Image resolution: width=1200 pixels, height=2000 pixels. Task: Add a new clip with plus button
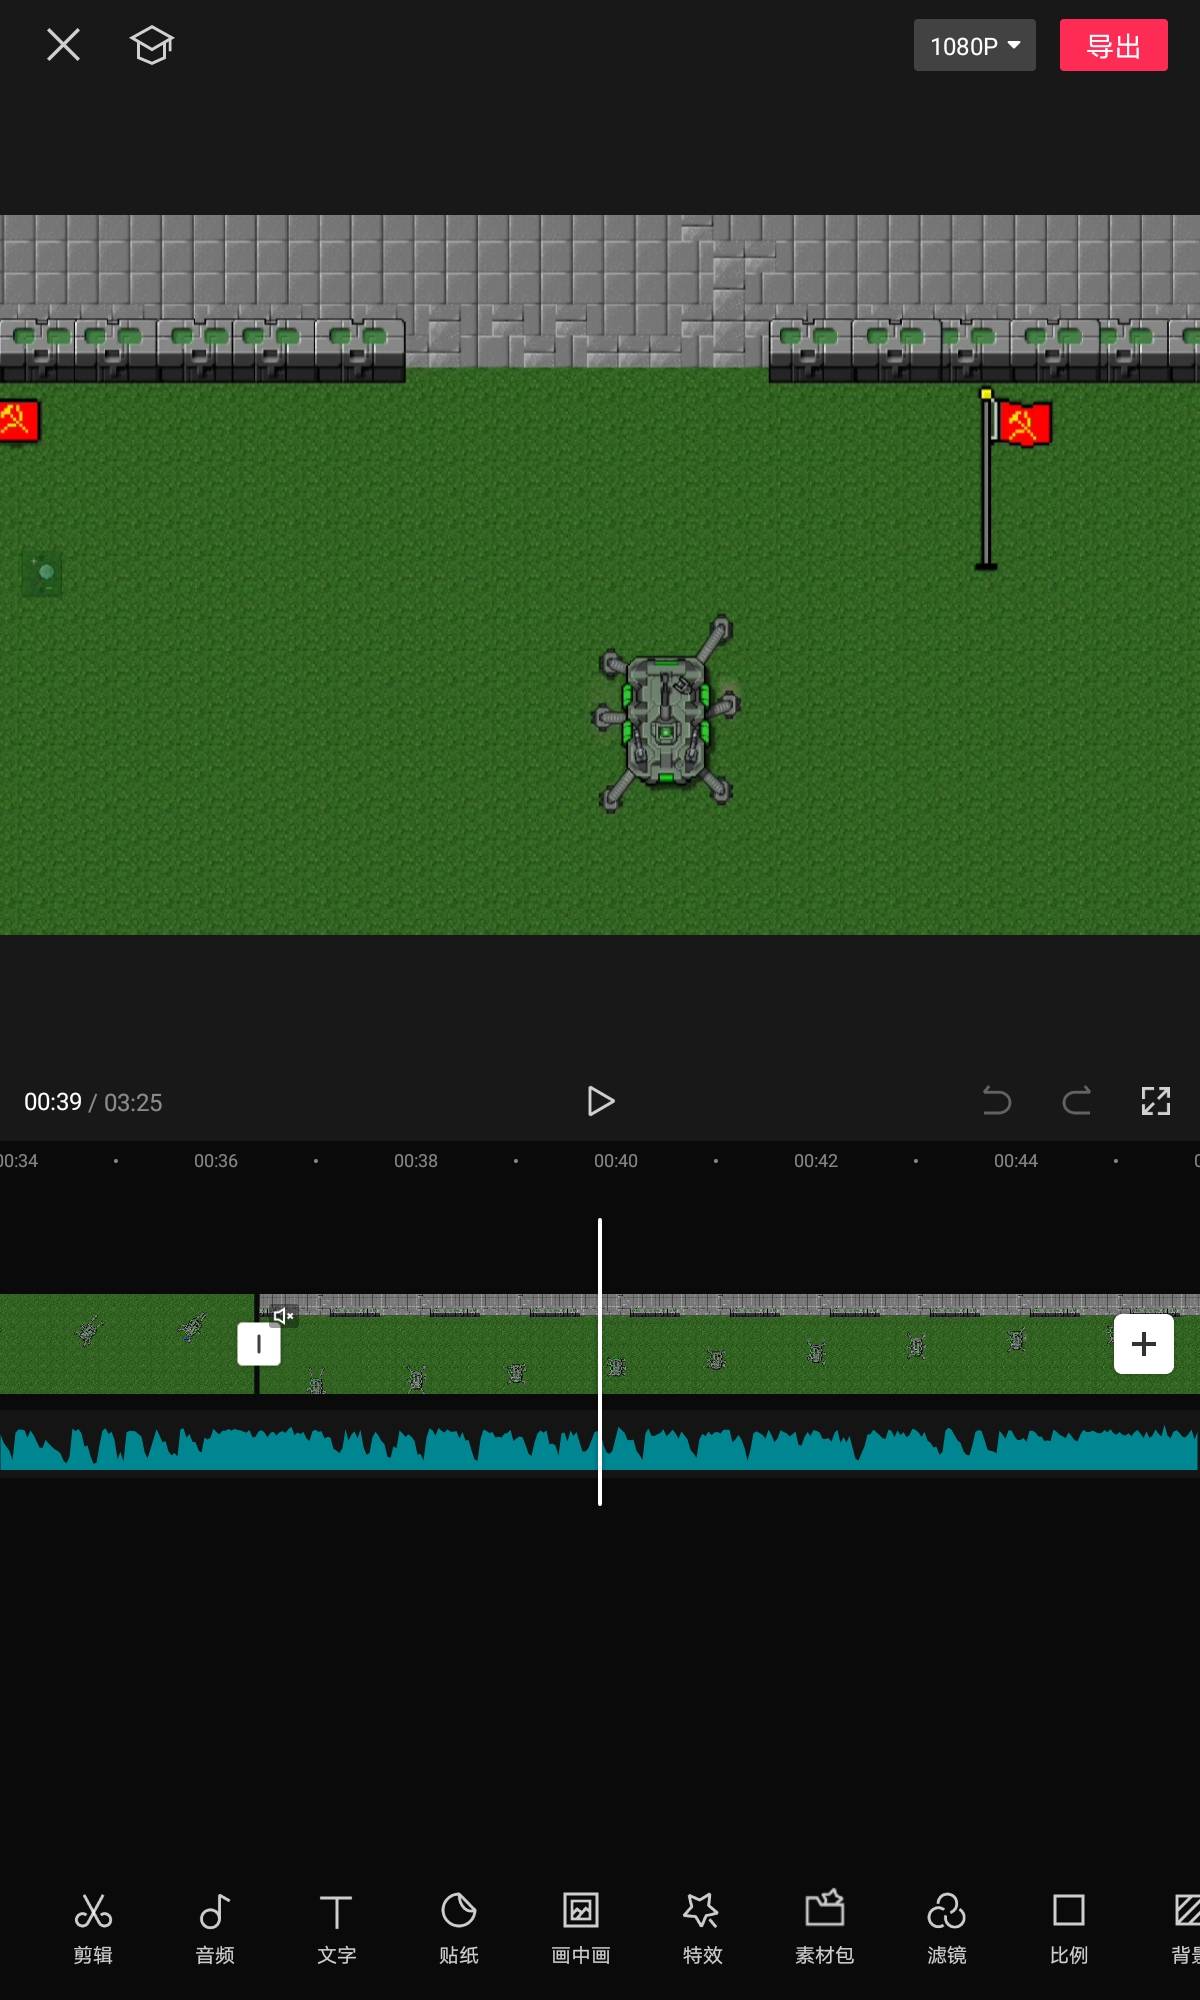coord(1143,1344)
